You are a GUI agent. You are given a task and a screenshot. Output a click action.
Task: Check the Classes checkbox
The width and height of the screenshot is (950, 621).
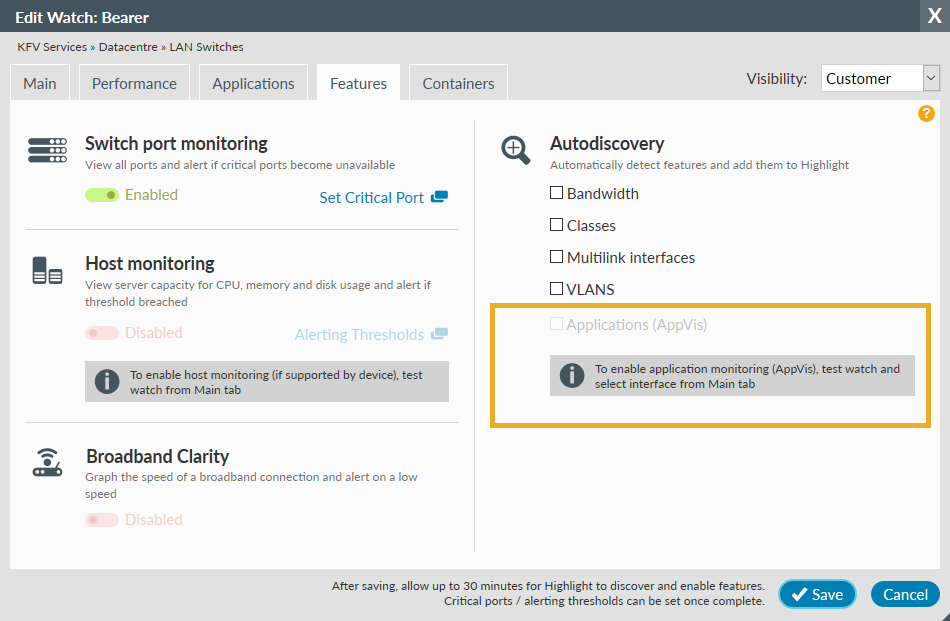(556, 224)
